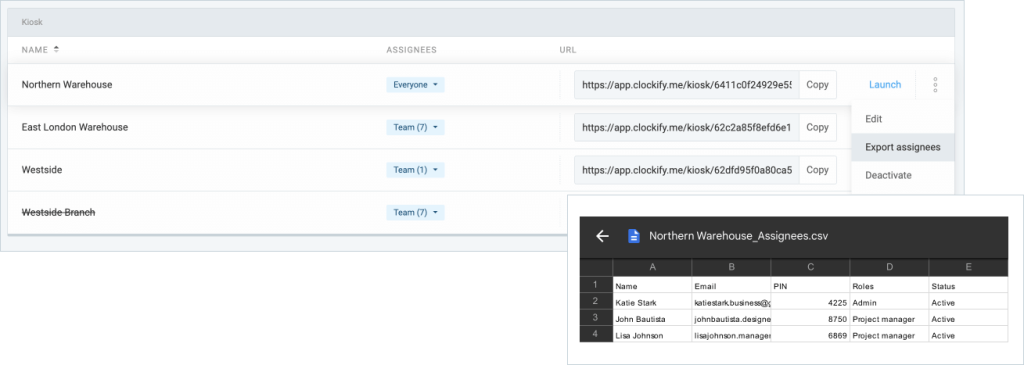Choose Deactivate from the kiosk menu
The height and width of the screenshot is (365, 1024).
tap(903, 175)
